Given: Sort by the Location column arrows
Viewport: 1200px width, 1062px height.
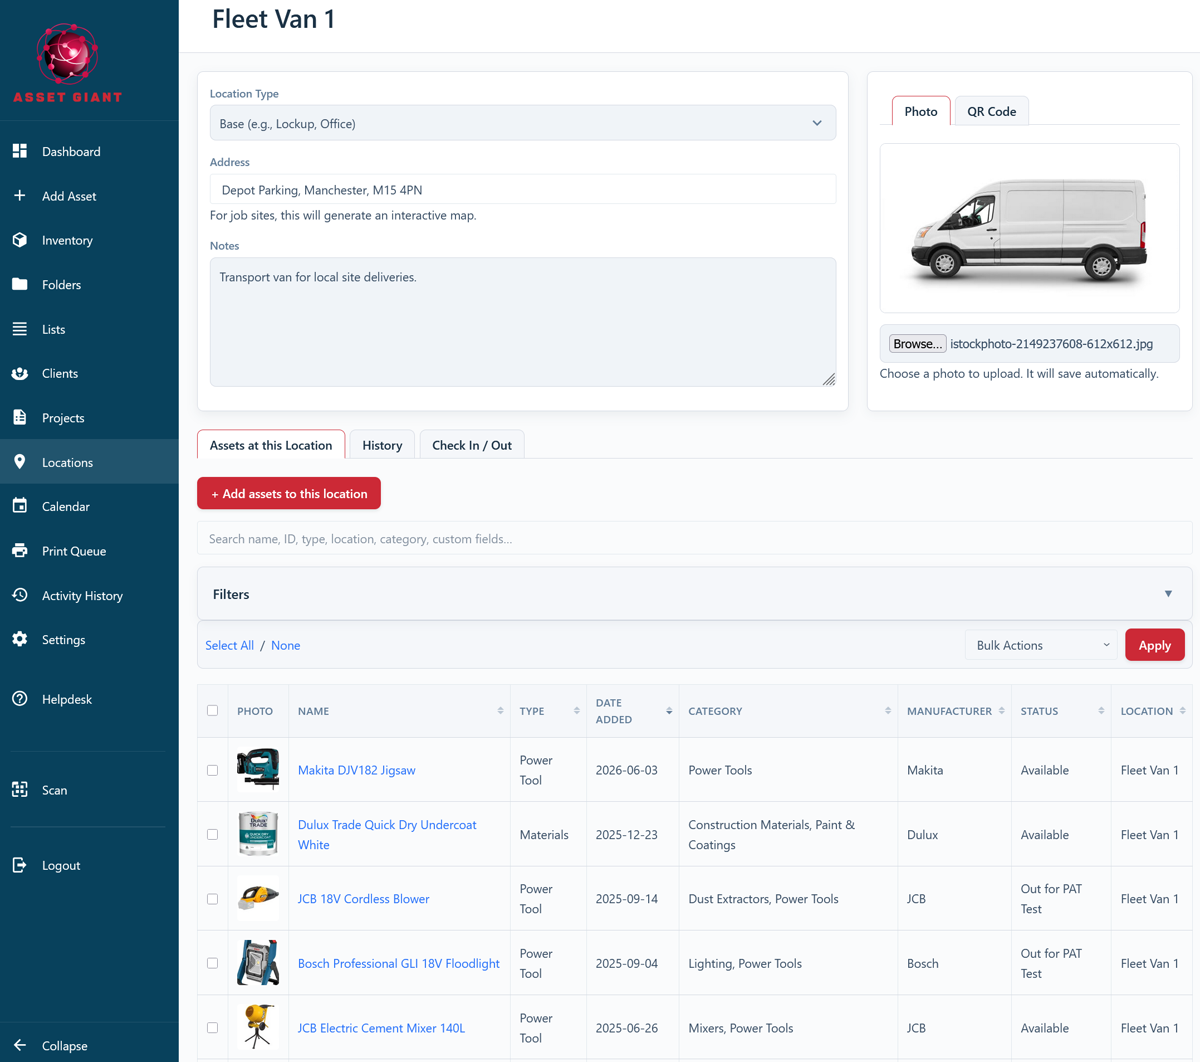Looking at the screenshot, I should (x=1183, y=711).
